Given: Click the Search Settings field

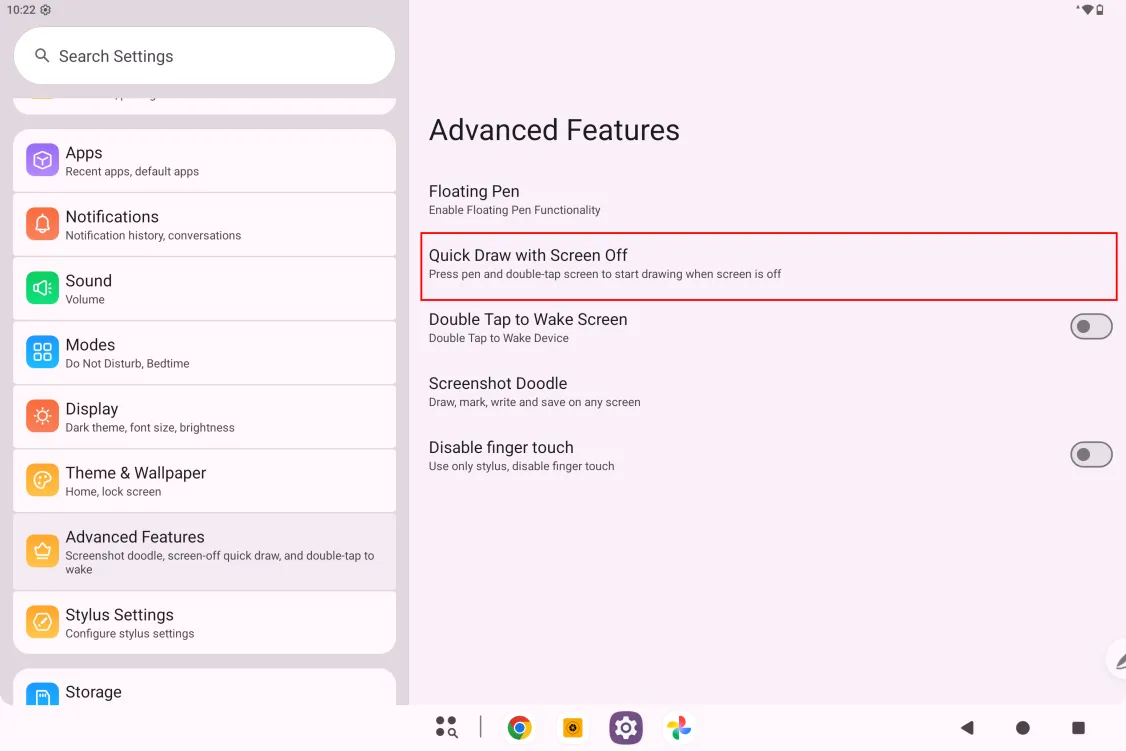Looking at the screenshot, I should click(x=205, y=55).
